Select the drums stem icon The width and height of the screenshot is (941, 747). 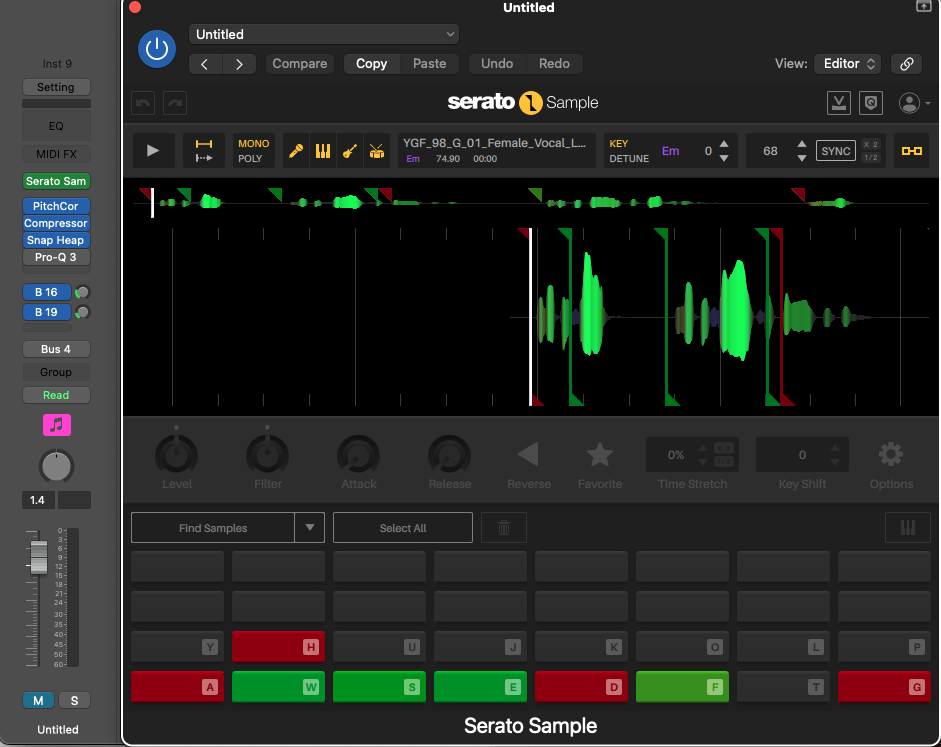(x=377, y=151)
